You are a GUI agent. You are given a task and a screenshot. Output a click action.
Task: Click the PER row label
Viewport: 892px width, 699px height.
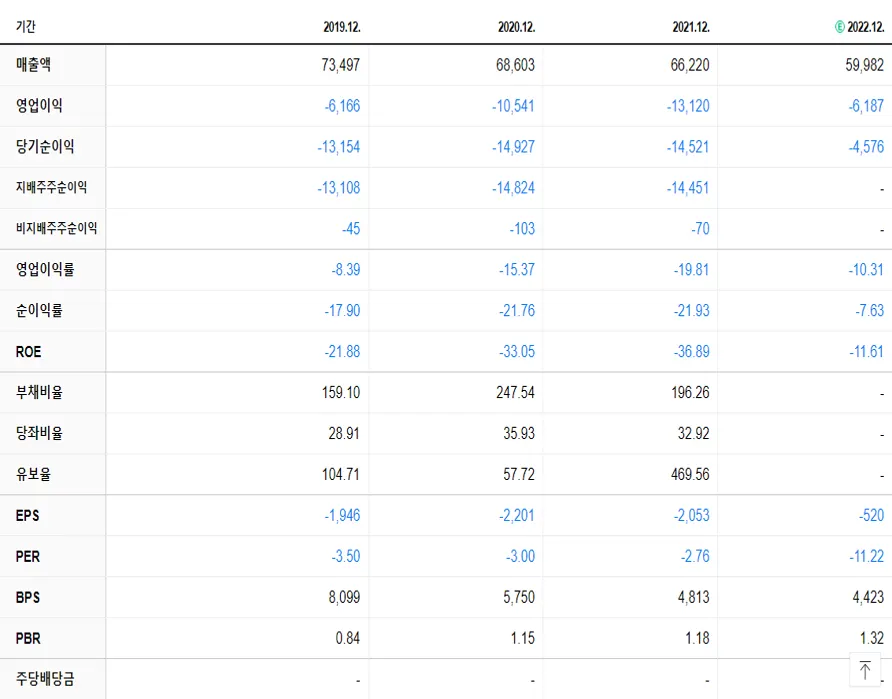[x=28, y=556]
